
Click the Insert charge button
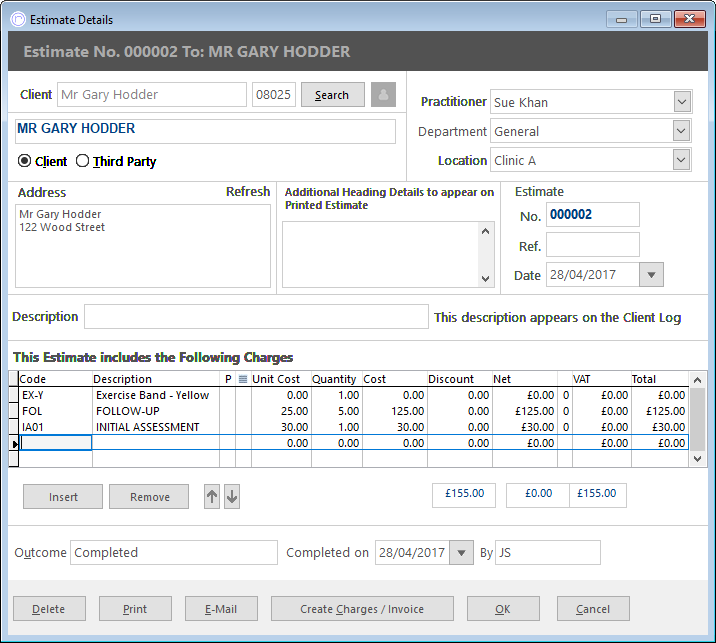[x=63, y=496]
